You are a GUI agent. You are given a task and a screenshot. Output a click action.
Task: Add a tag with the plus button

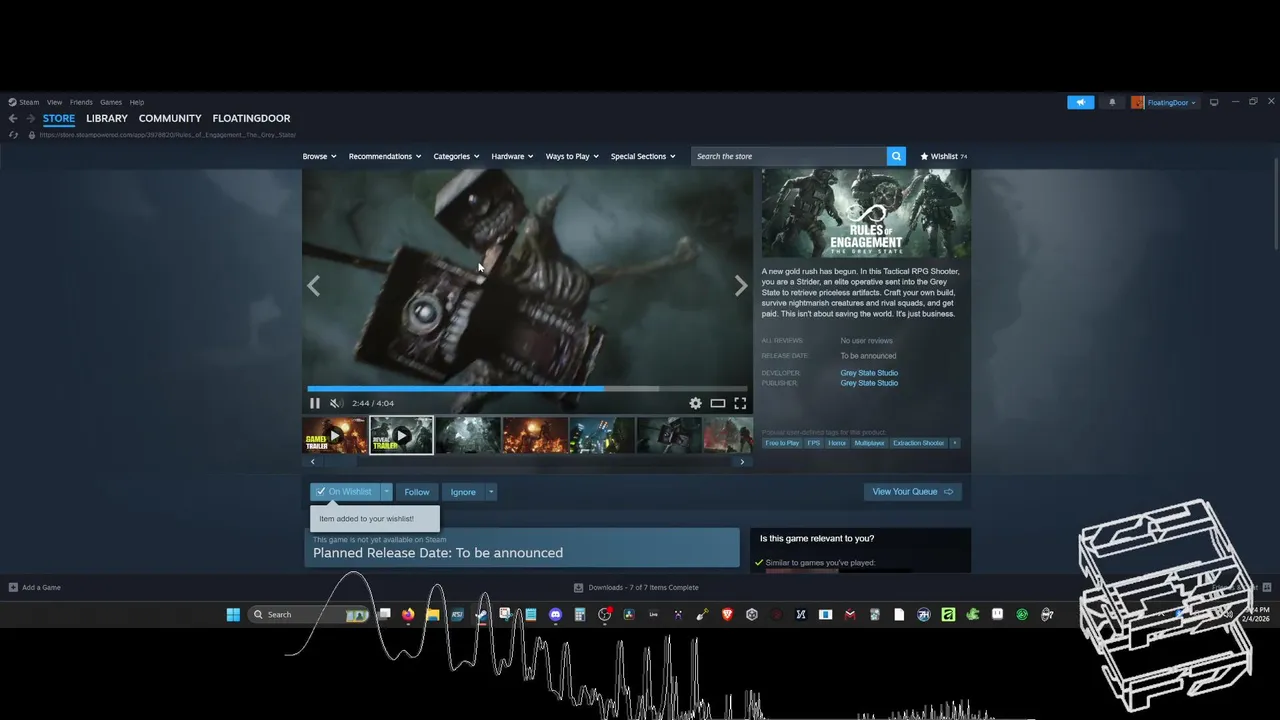coord(954,443)
